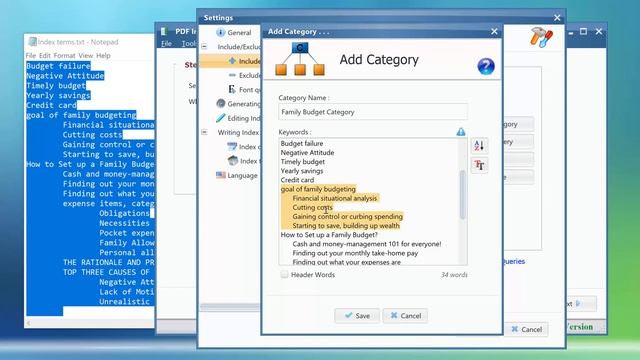Open the blue help question mark icon

486,66
